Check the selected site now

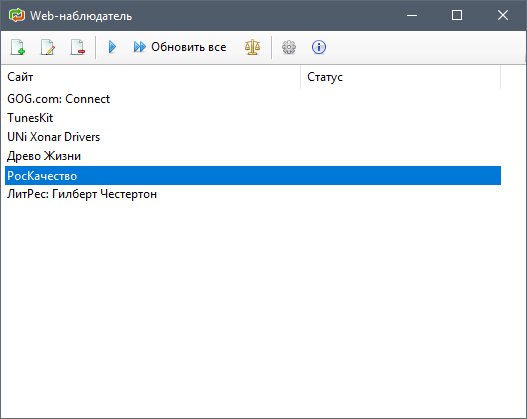[x=112, y=47]
